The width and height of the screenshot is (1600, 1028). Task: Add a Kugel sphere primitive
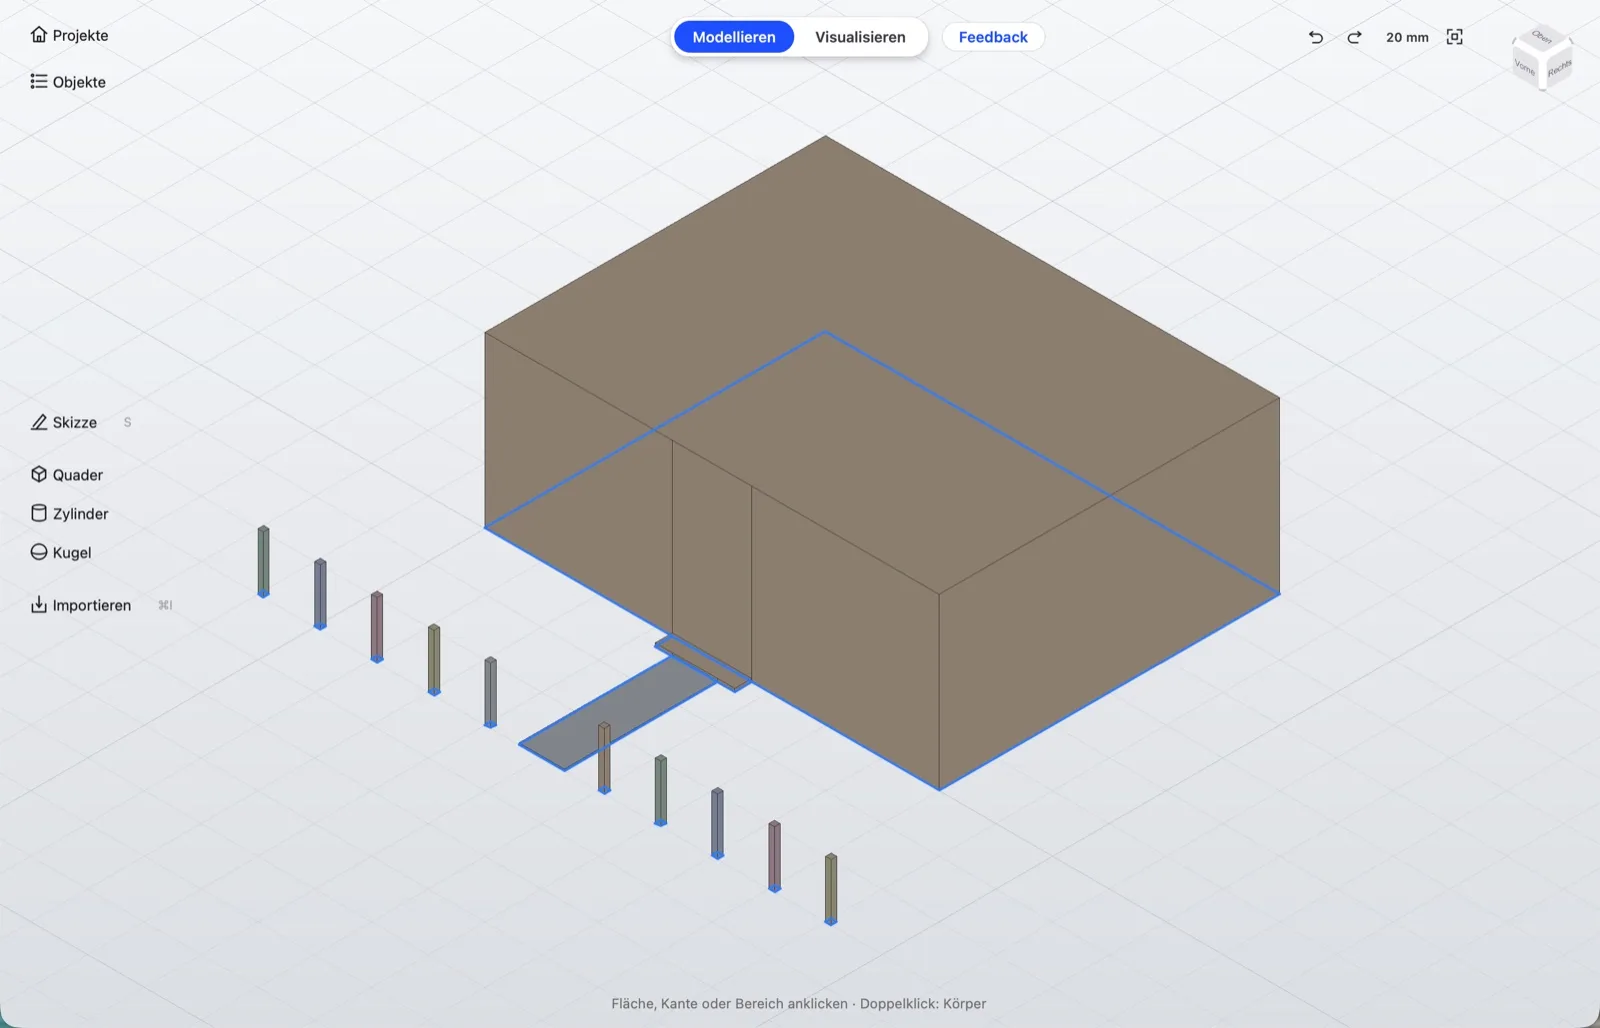tap(61, 553)
